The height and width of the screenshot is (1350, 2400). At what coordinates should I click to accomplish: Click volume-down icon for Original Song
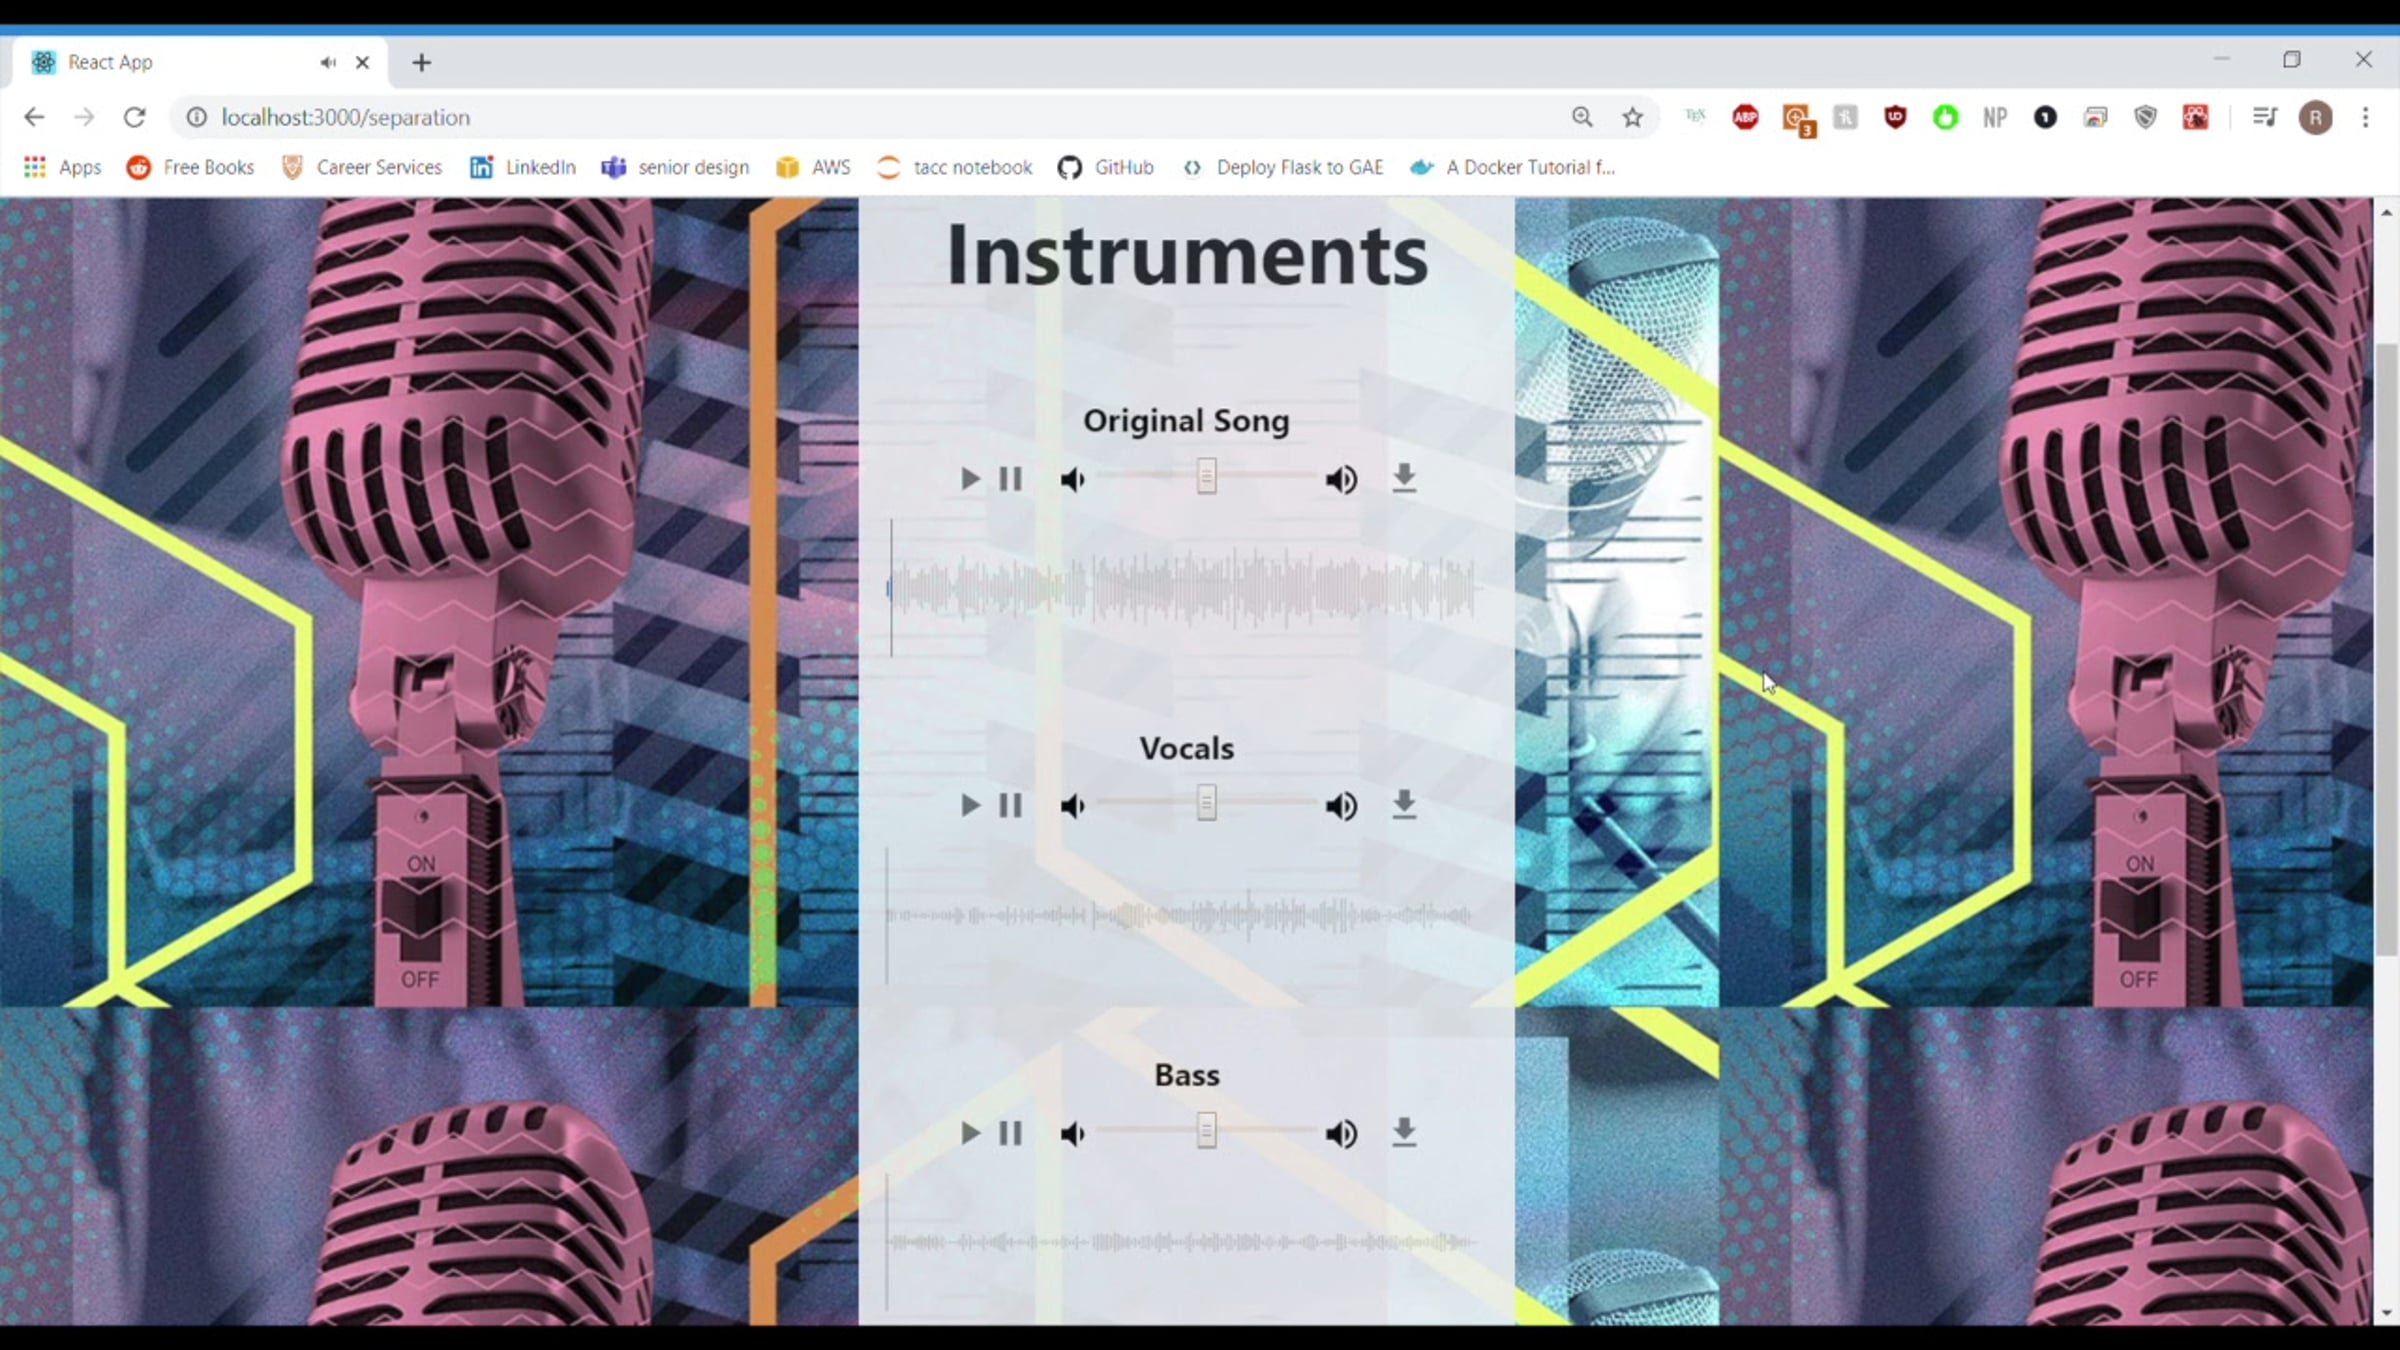1072,480
